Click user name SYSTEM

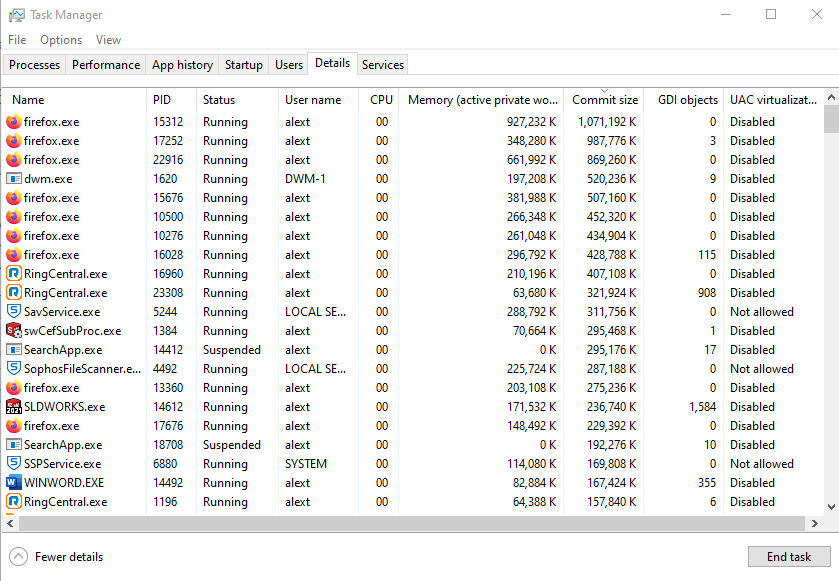[306, 464]
